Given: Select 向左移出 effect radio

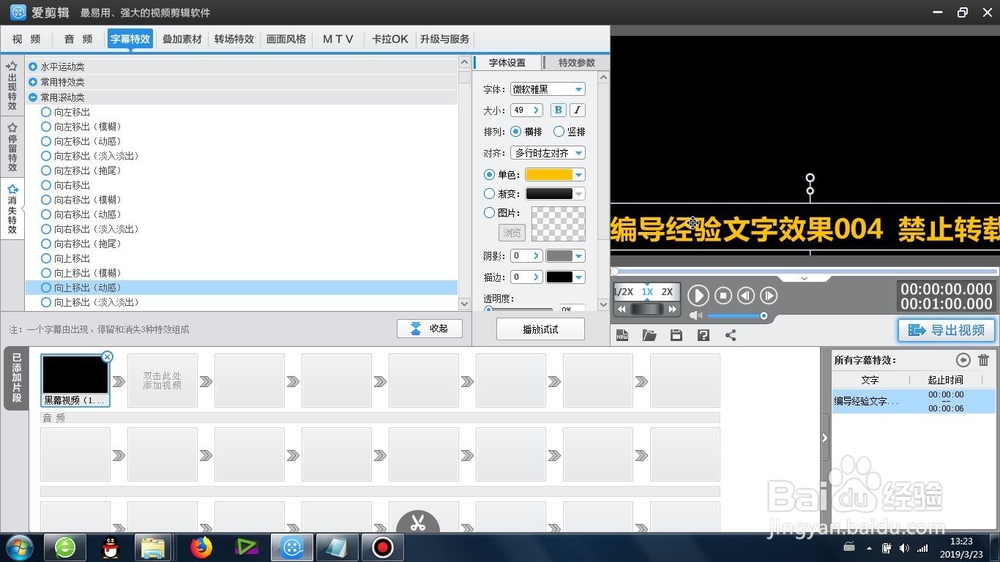Looking at the screenshot, I should point(46,112).
